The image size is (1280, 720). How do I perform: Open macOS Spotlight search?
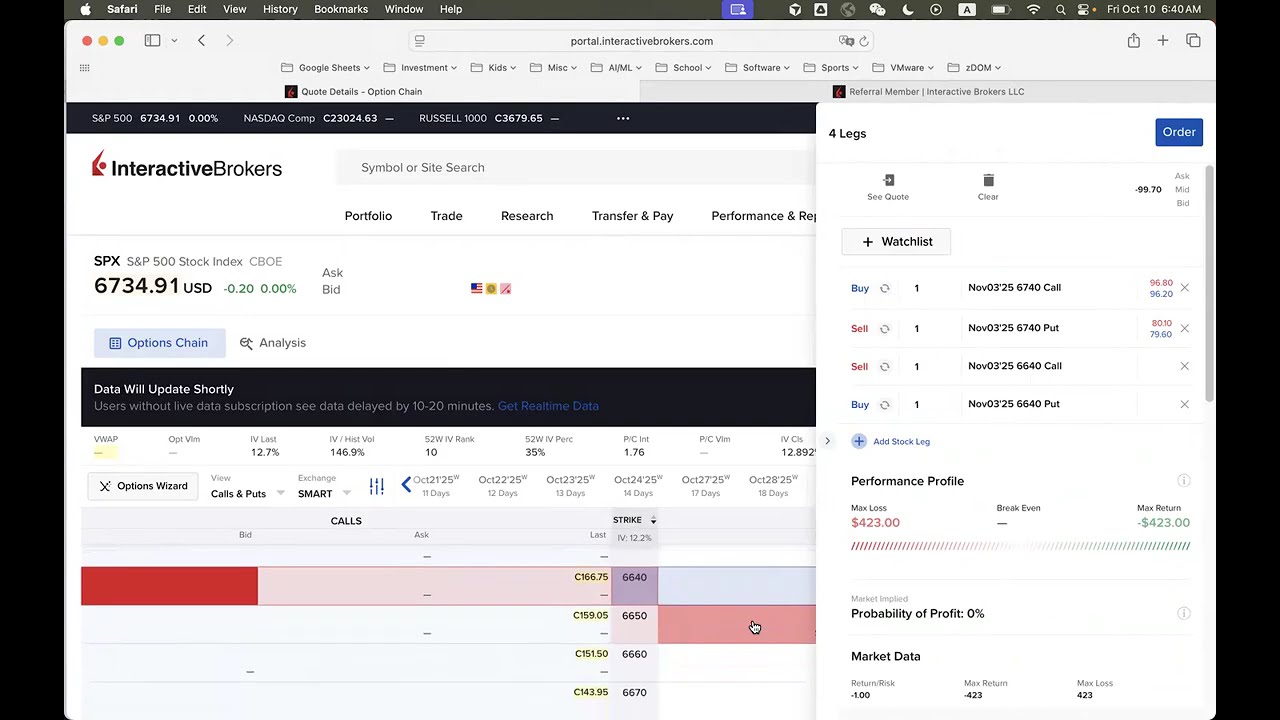[x=1060, y=9]
